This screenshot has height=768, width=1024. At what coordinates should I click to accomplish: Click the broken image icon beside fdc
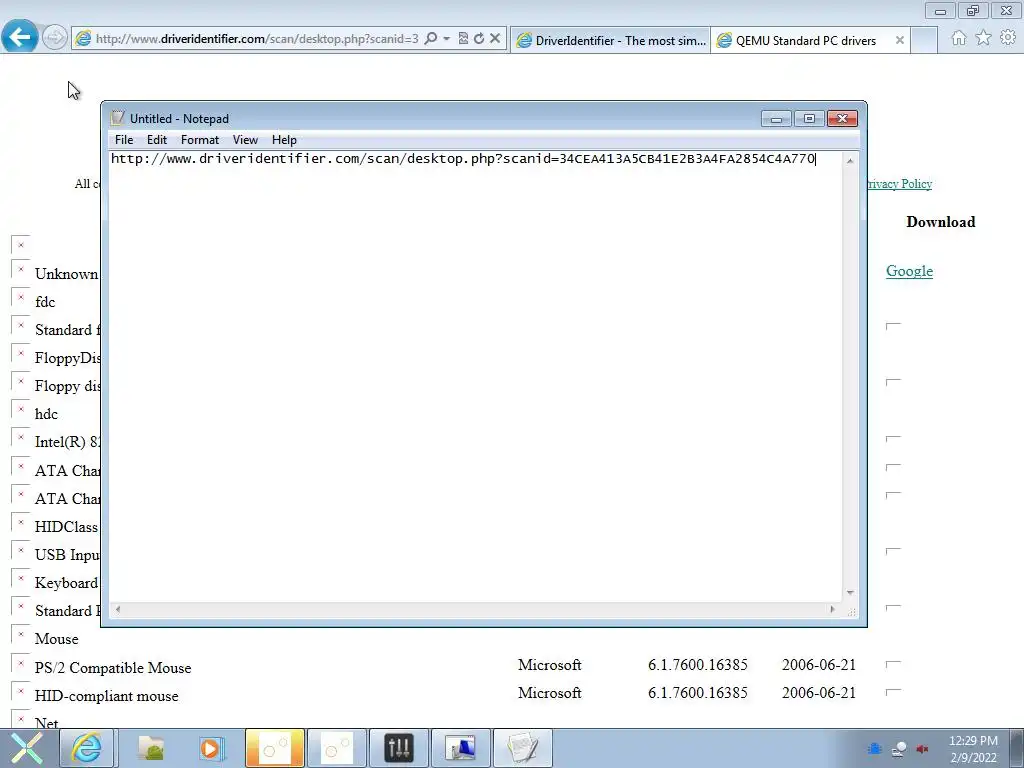20,298
